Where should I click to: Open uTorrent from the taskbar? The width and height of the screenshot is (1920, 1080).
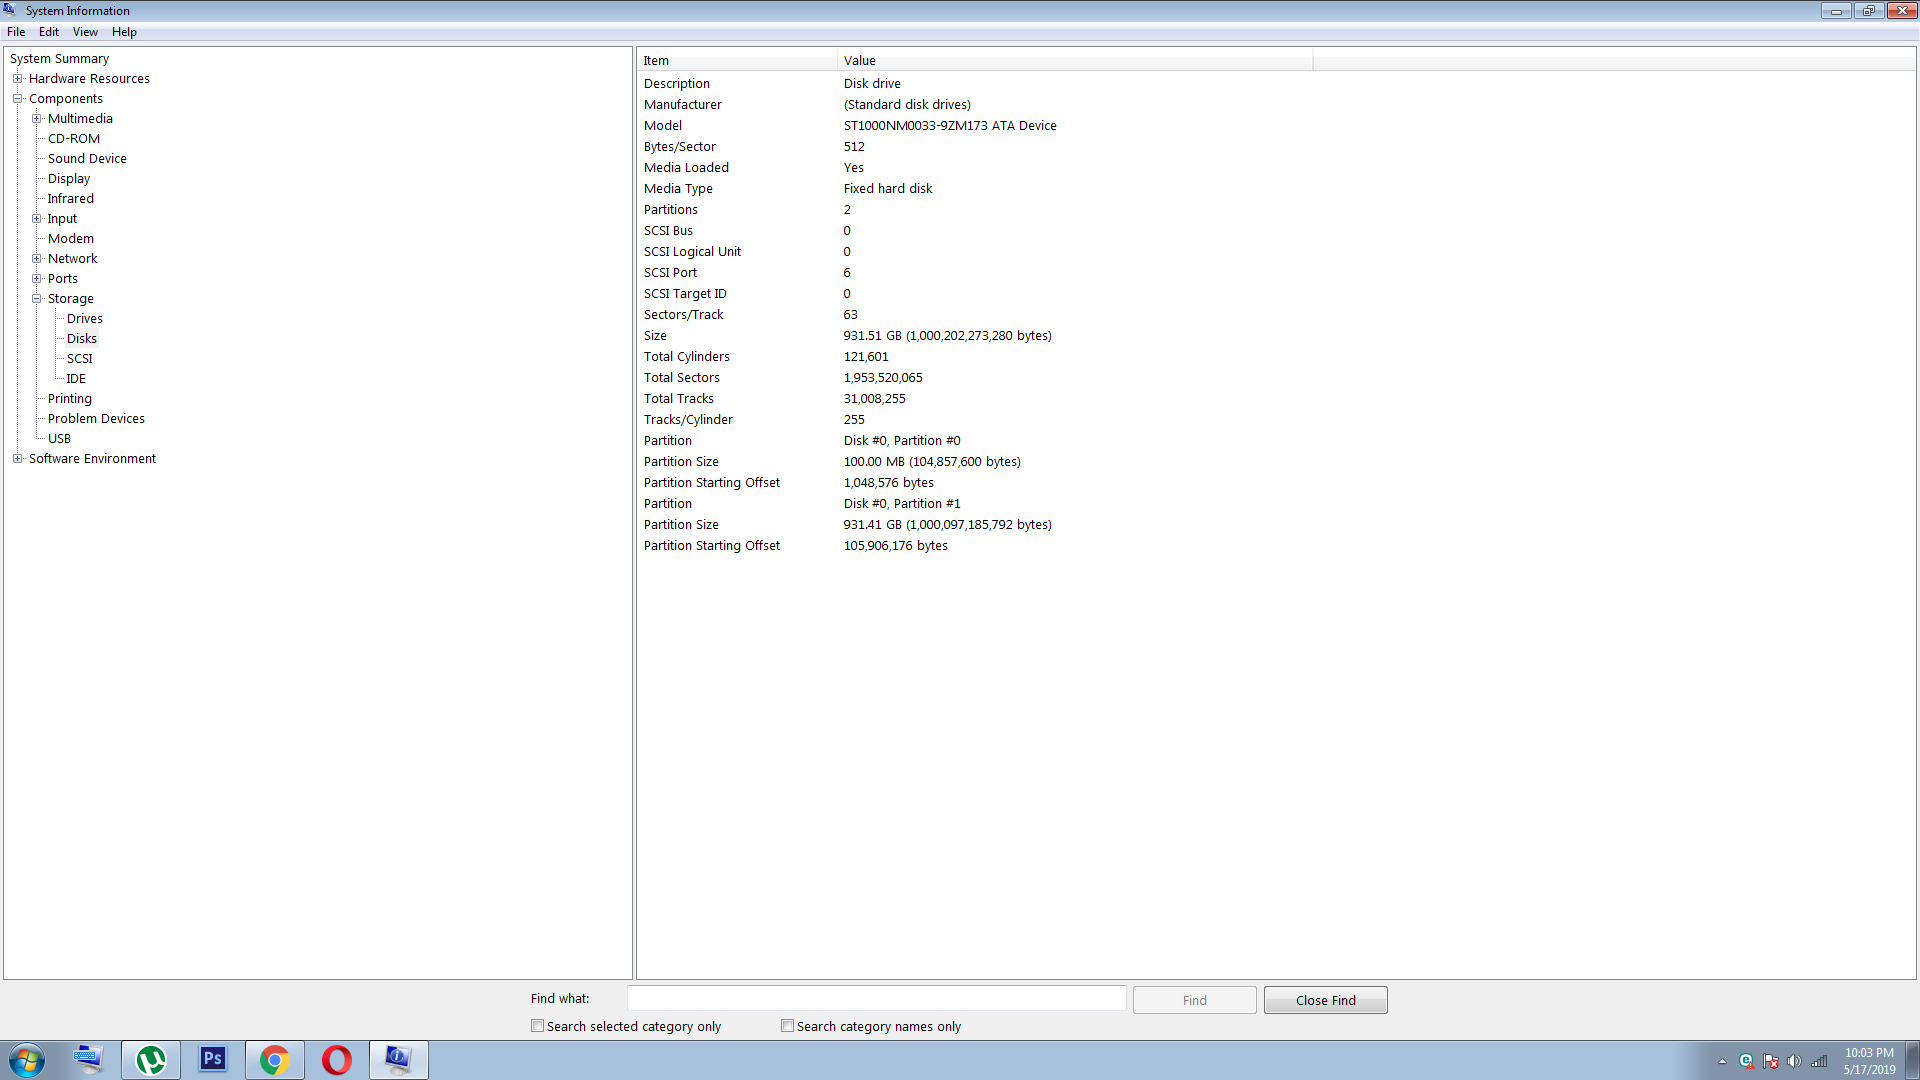point(151,1059)
